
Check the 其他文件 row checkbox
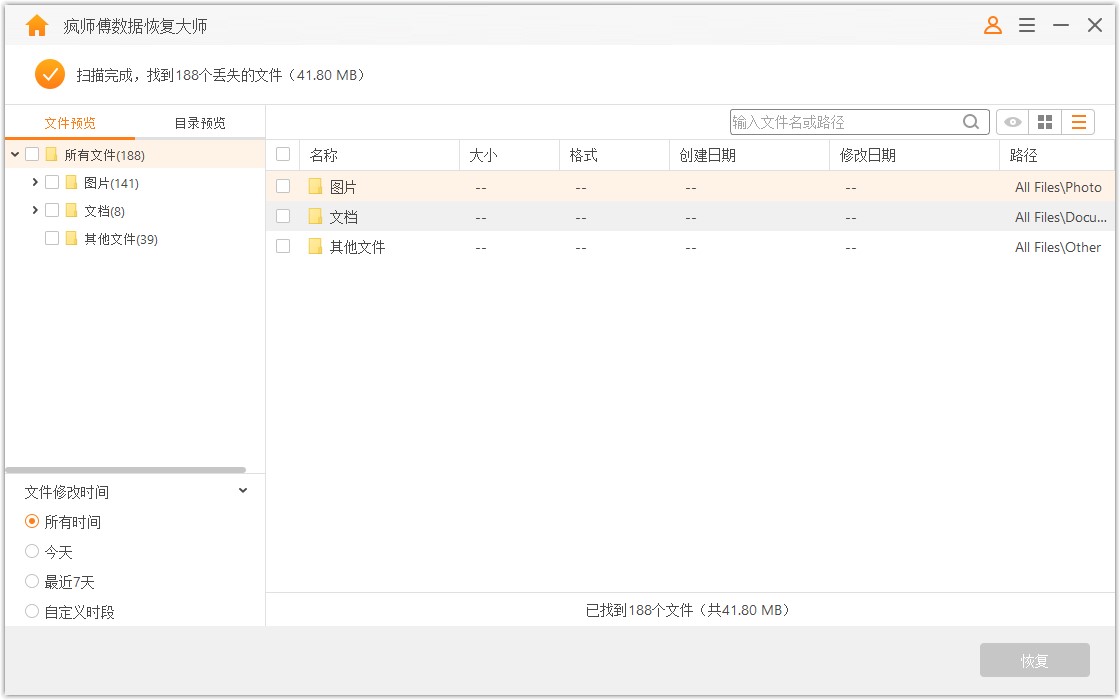click(283, 246)
